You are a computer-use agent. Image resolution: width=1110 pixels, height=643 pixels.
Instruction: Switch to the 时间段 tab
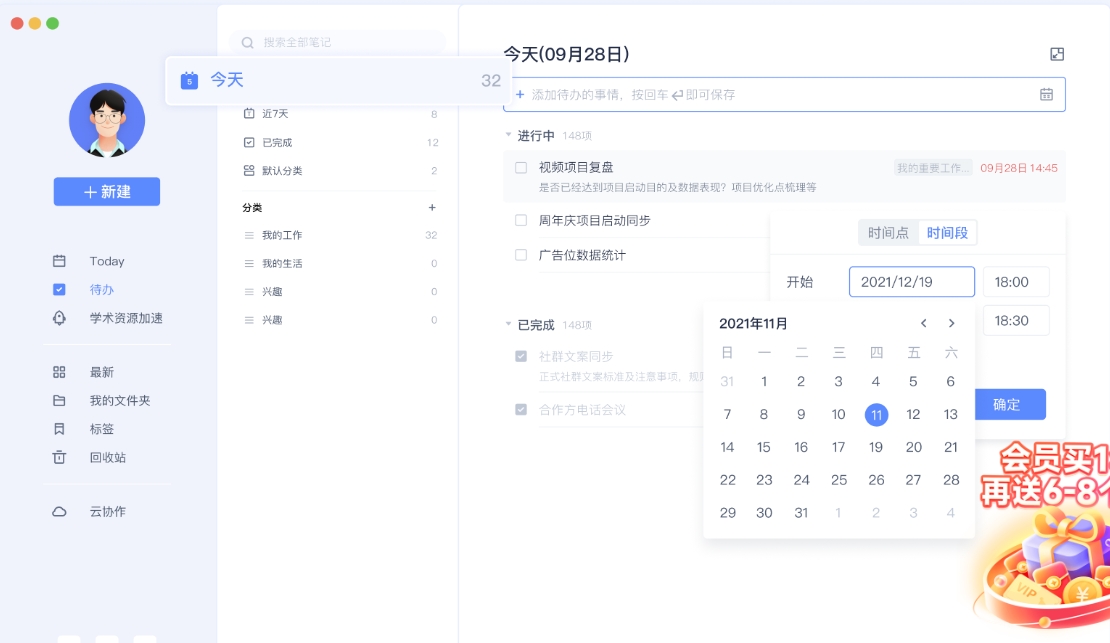[x=948, y=232]
